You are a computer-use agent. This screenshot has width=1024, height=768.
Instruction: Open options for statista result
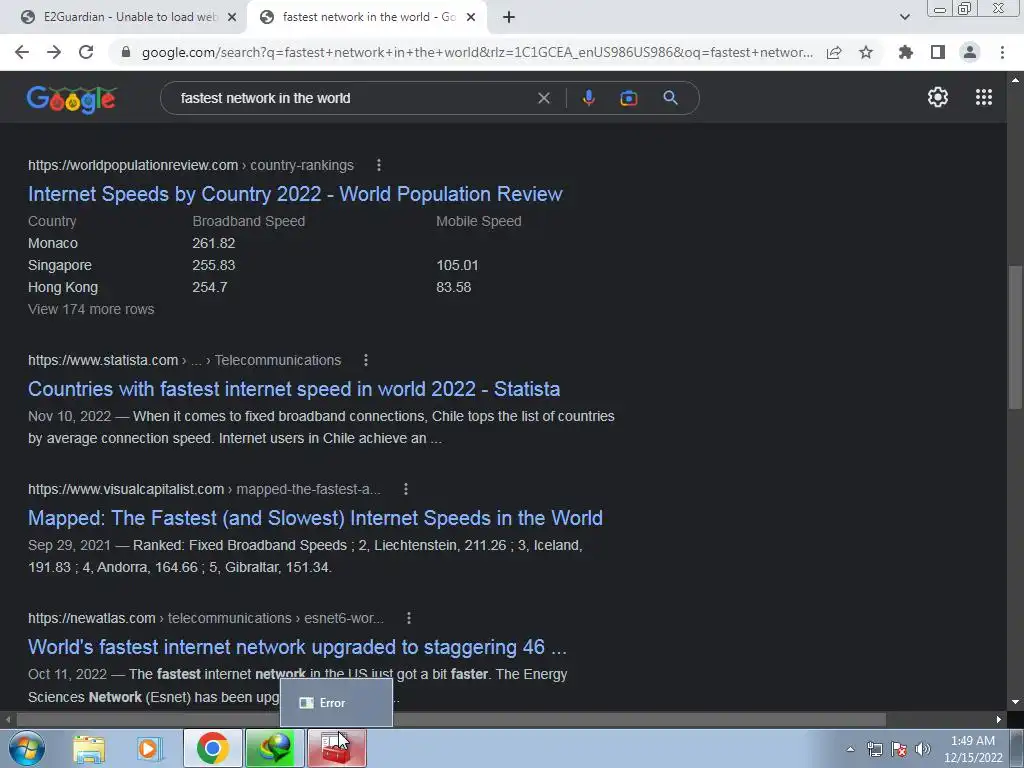[366, 360]
